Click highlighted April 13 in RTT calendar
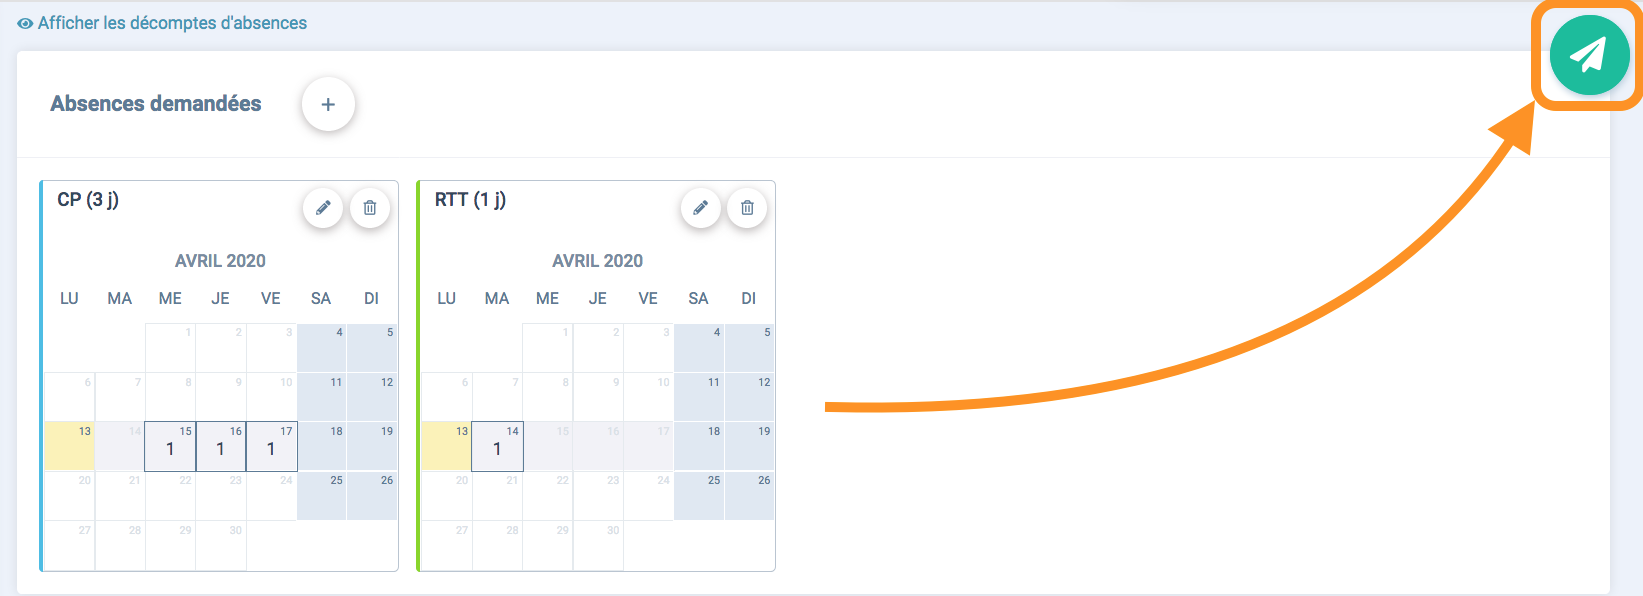1643x596 pixels. 446,446
